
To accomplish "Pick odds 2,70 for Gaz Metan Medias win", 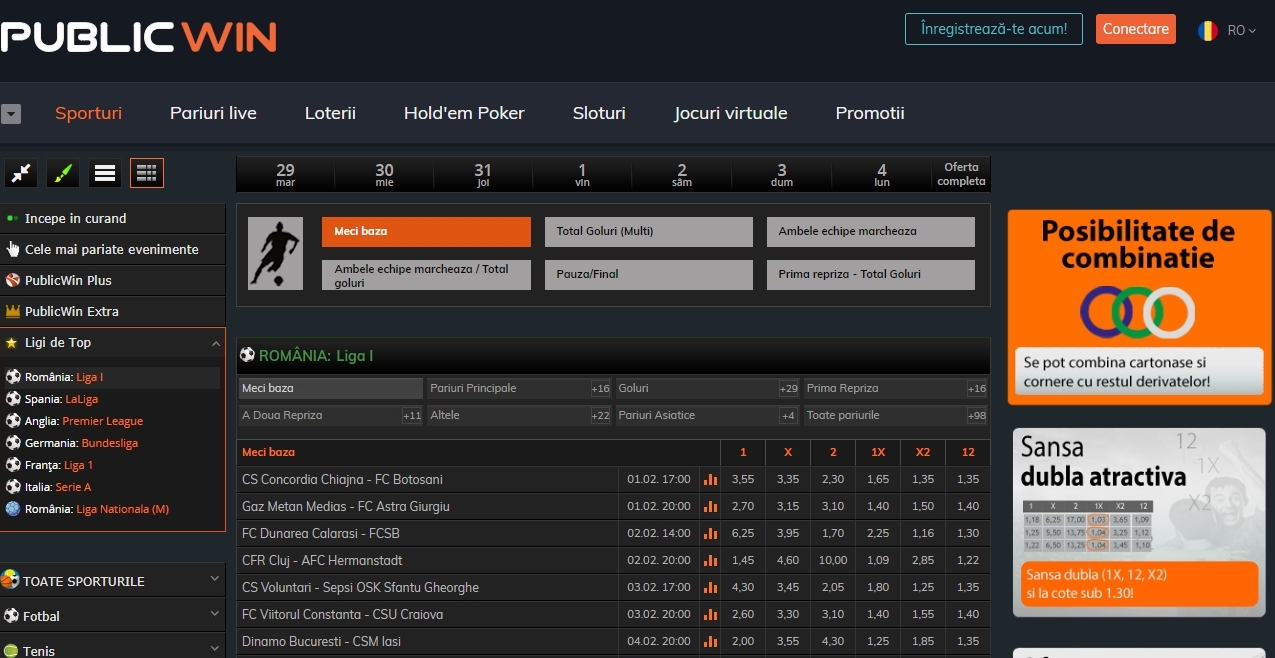I will pos(743,507).
